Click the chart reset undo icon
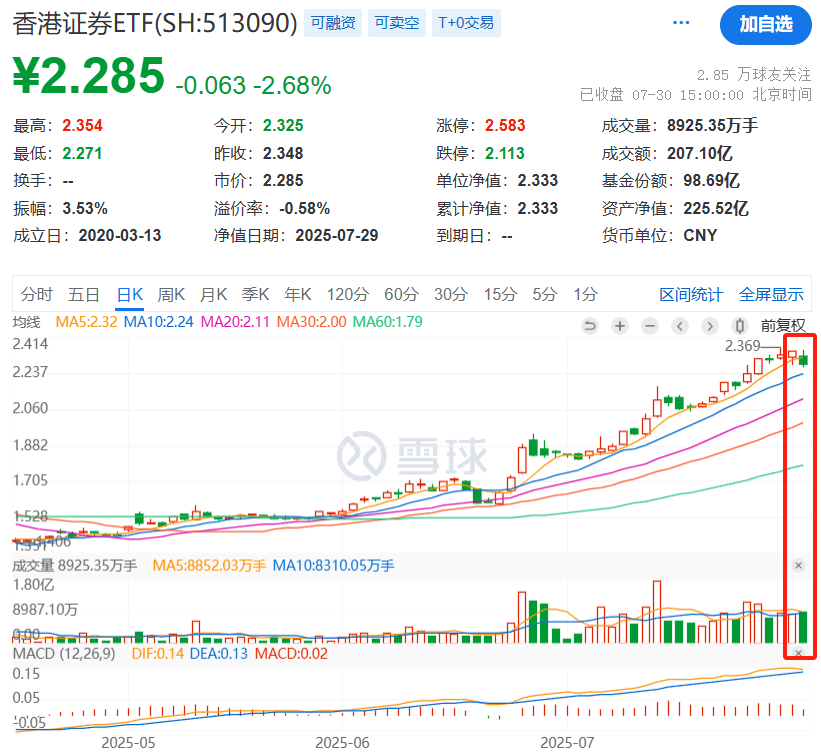Viewport: 821px width, 756px height. click(590, 326)
